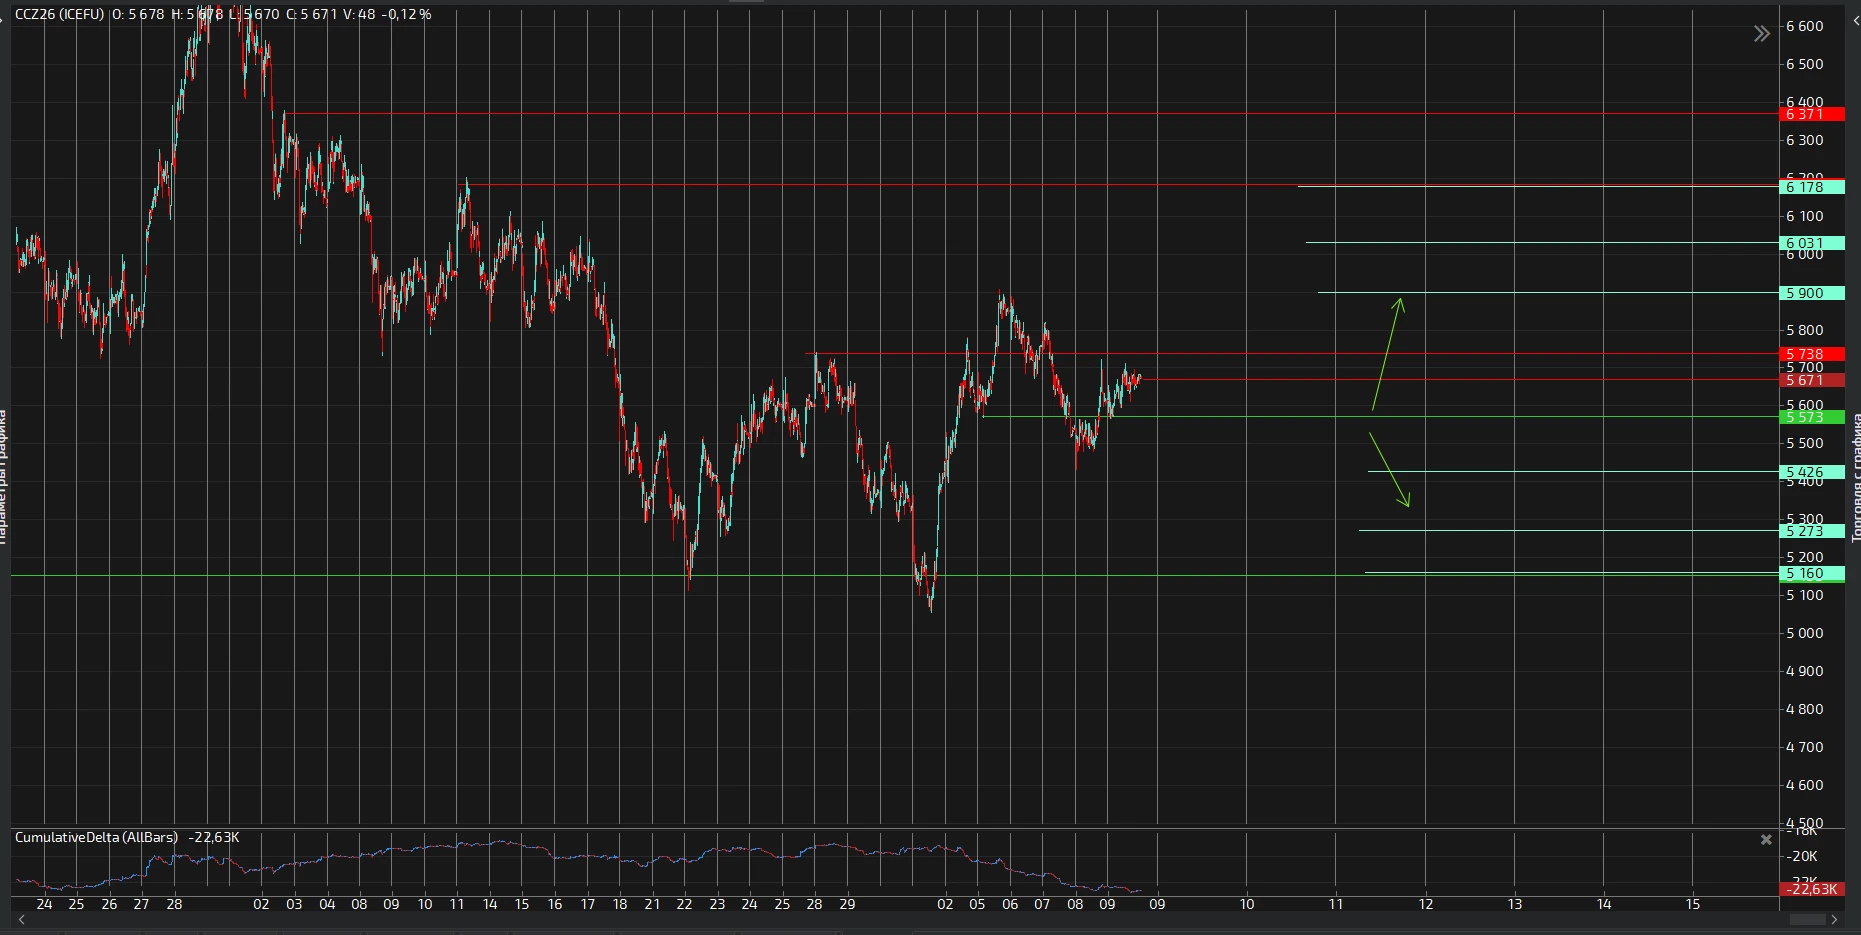1861x935 pixels.
Task: Select the 5 426 price level label
Action: (x=1814, y=472)
